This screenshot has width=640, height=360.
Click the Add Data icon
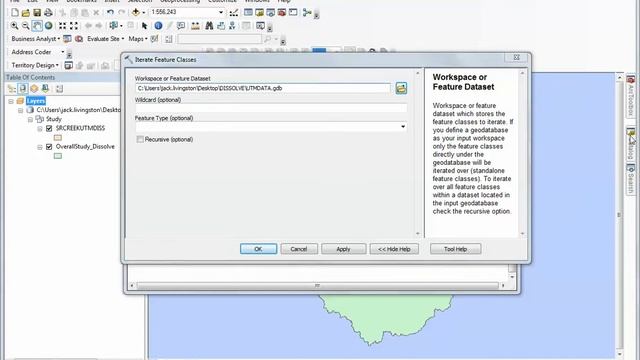[136, 13]
